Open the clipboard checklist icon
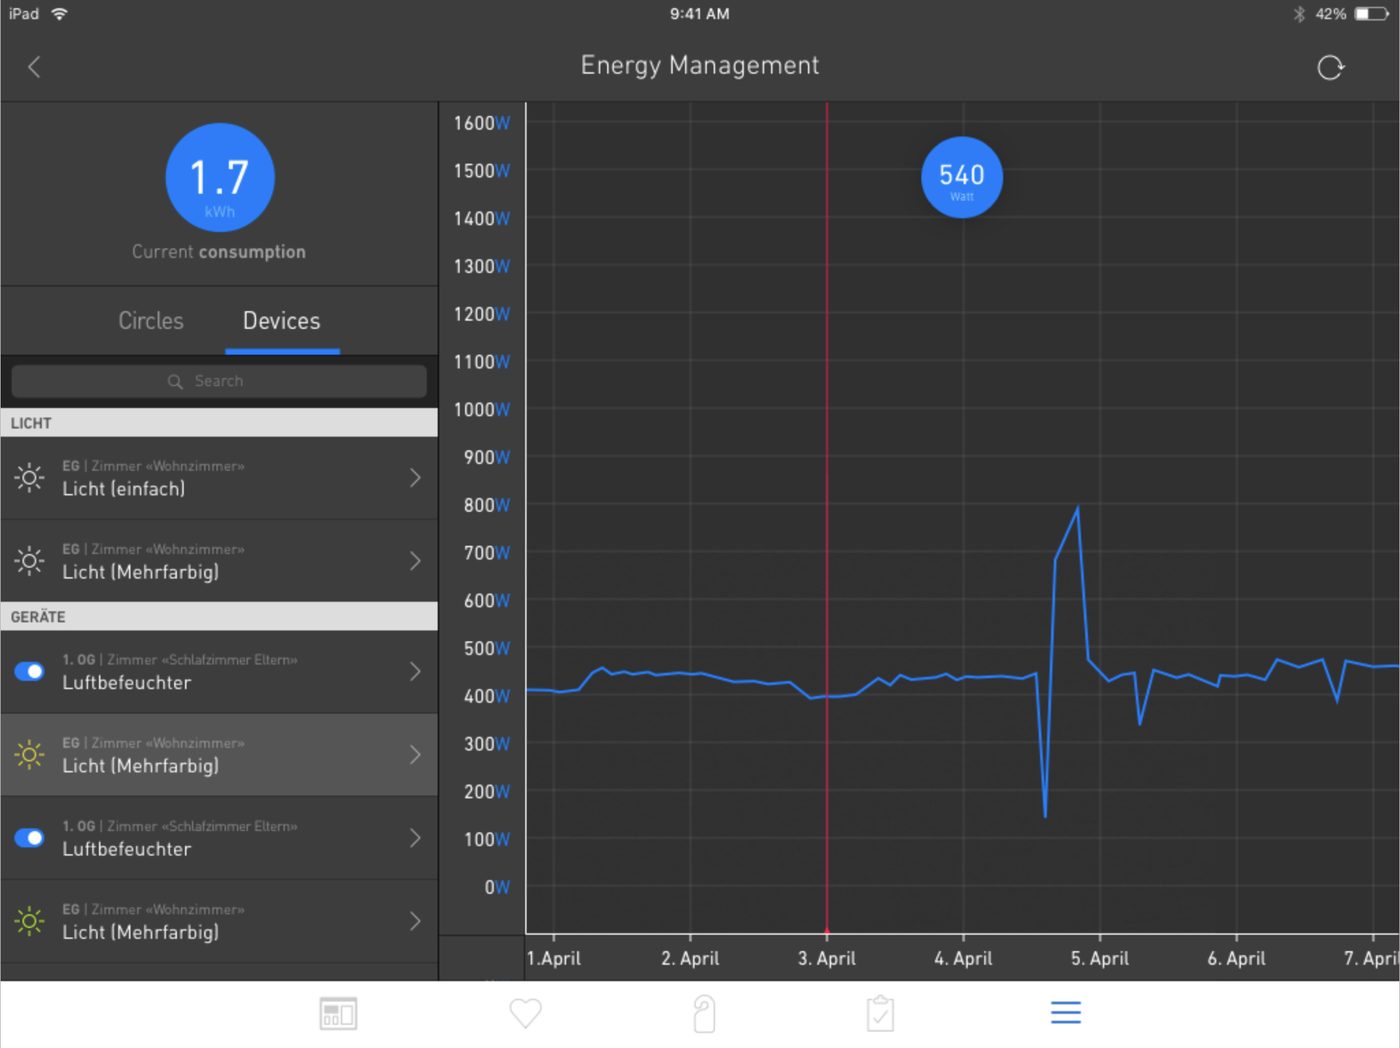1400x1048 pixels. click(880, 1013)
